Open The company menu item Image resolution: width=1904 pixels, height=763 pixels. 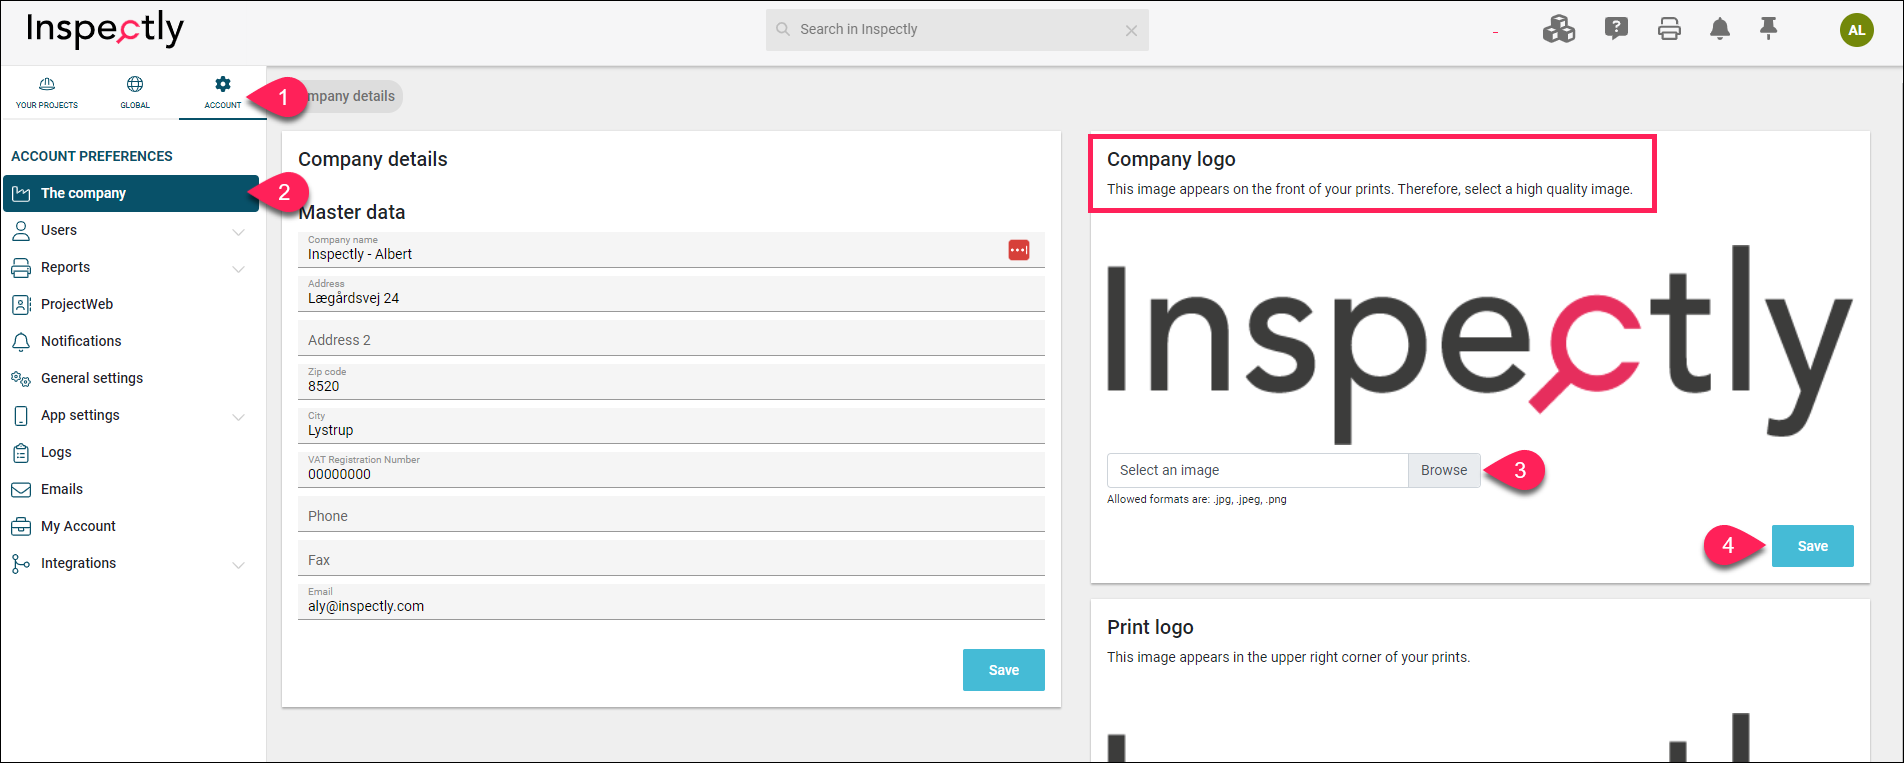pyautogui.click(x=131, y=193)
